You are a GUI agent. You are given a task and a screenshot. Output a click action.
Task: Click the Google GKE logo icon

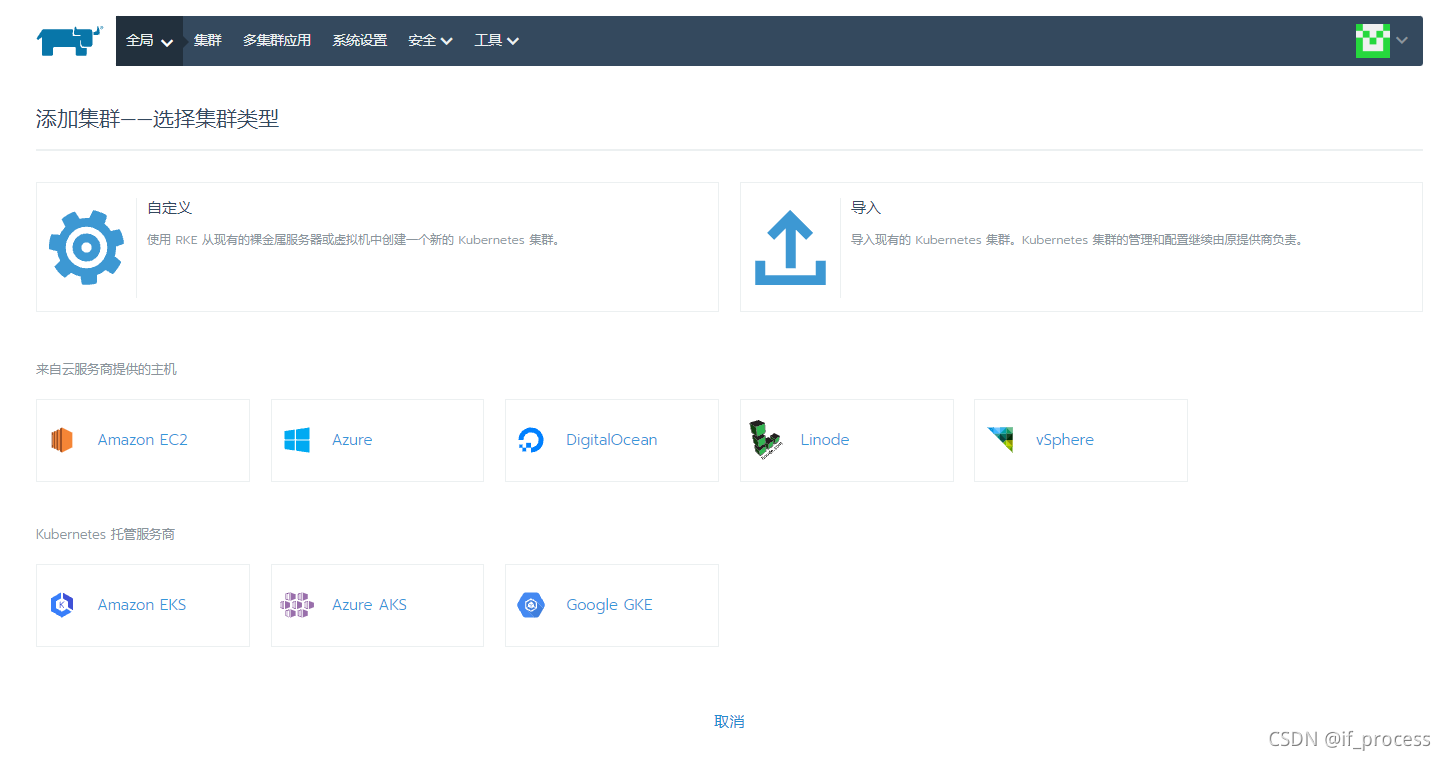point(531,605)
